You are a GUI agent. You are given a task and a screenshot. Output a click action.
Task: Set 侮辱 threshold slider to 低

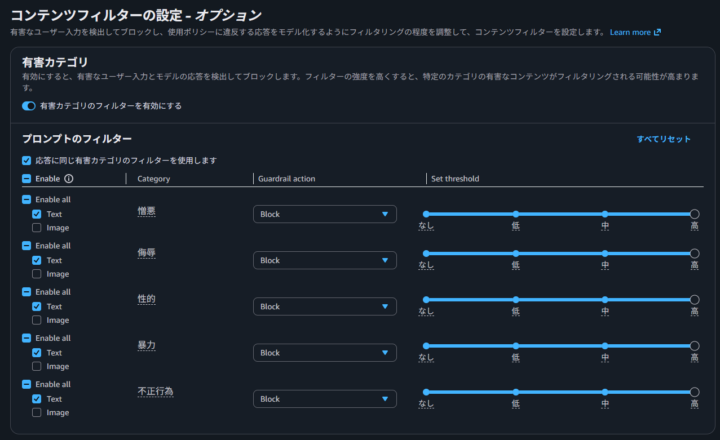[516, 253]
